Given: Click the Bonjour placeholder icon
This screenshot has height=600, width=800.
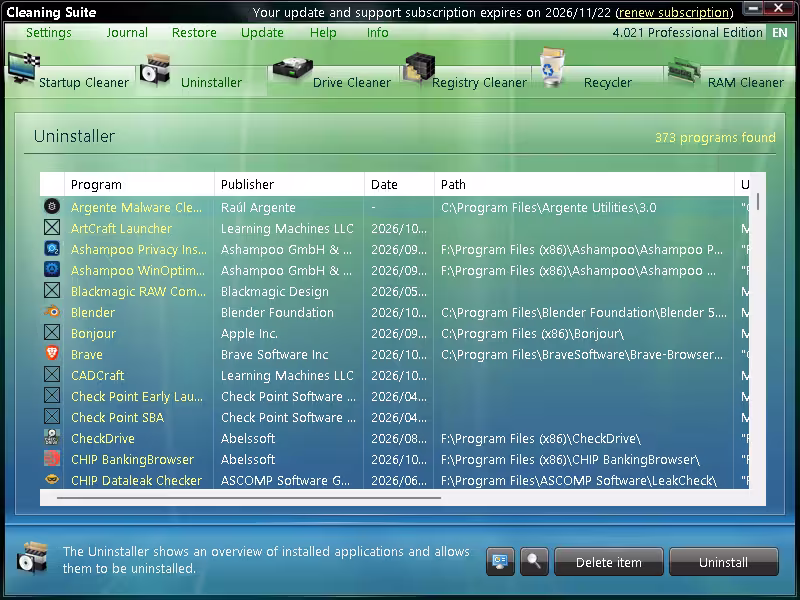Looking at the screenshot, I should (x=52, y=332).
